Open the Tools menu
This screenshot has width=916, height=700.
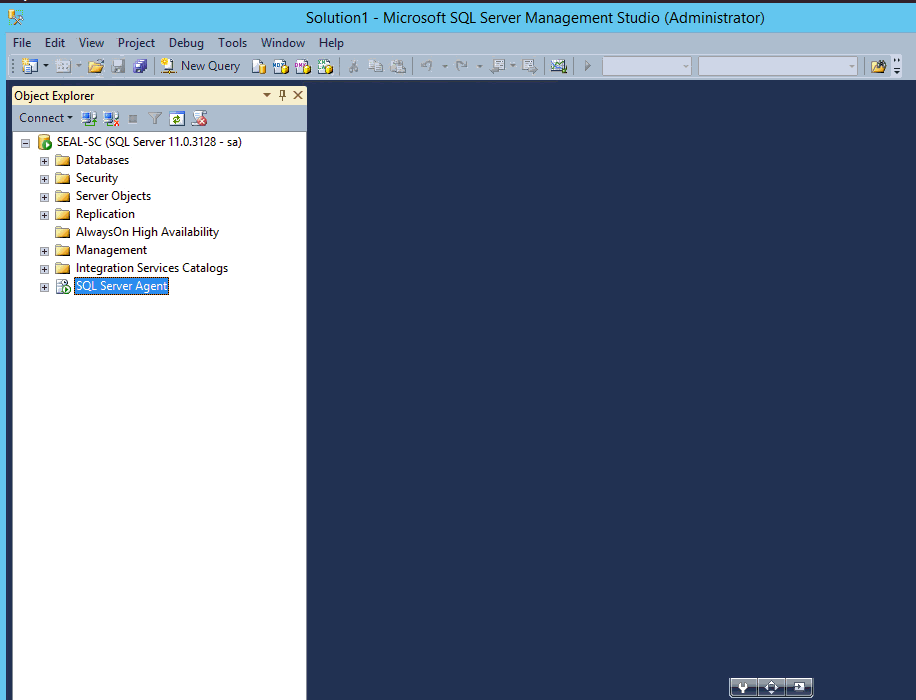click(x=232, y=43)
